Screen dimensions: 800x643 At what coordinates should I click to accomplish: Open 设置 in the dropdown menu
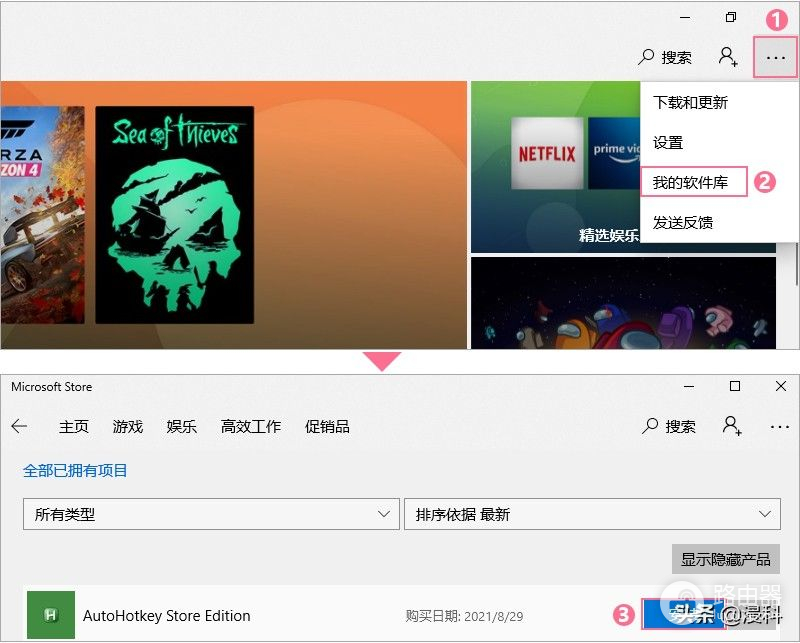click(x=668, y=142)
